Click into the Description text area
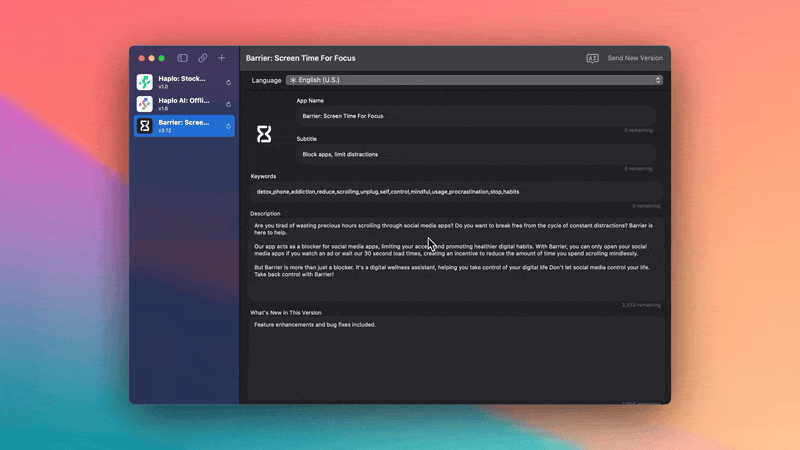 (x=456, y=259)
